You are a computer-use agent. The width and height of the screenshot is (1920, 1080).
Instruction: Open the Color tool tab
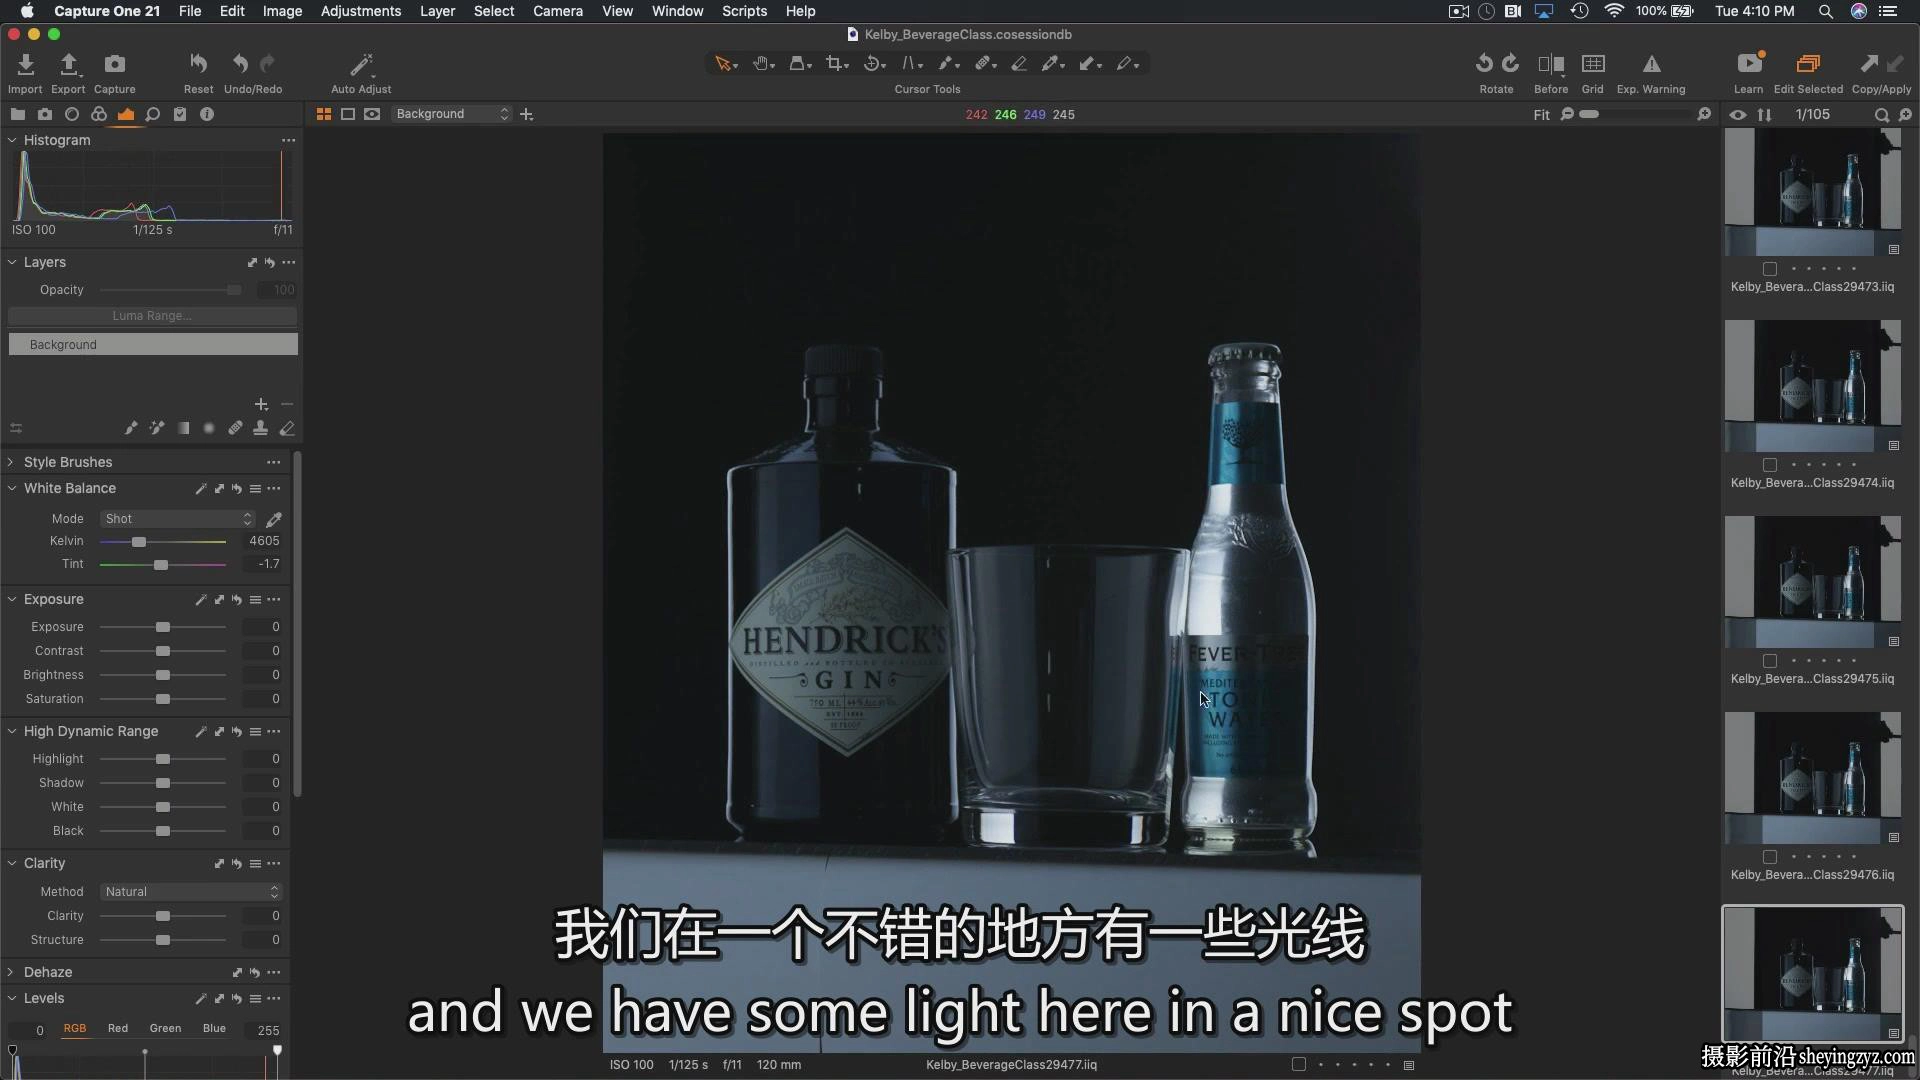tap(99, 114)
